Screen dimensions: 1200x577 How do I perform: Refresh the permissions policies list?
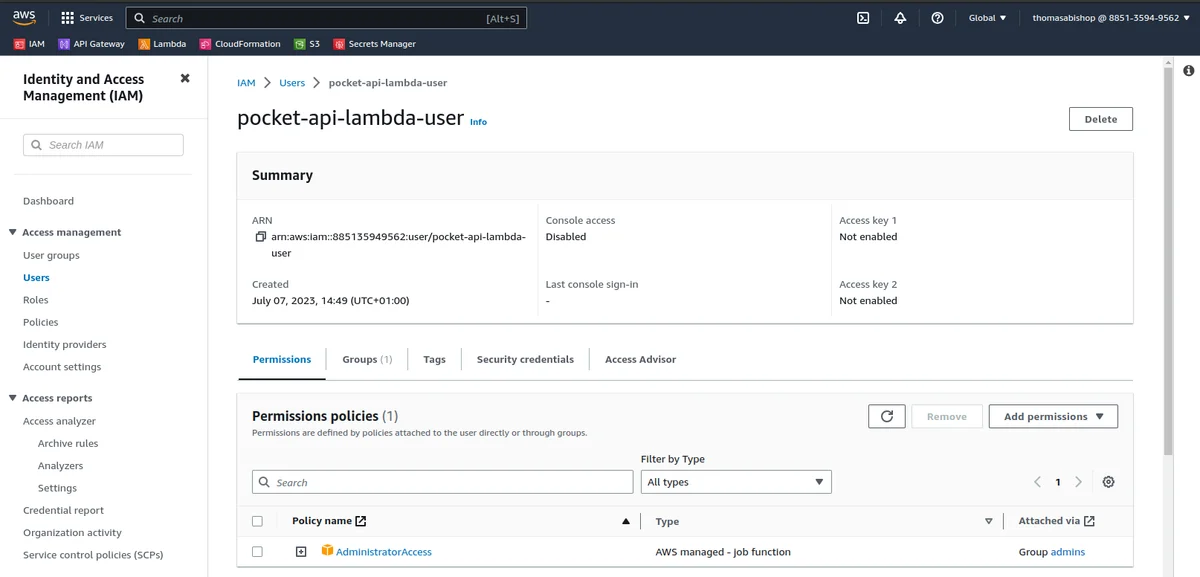[x=886, y=416]
